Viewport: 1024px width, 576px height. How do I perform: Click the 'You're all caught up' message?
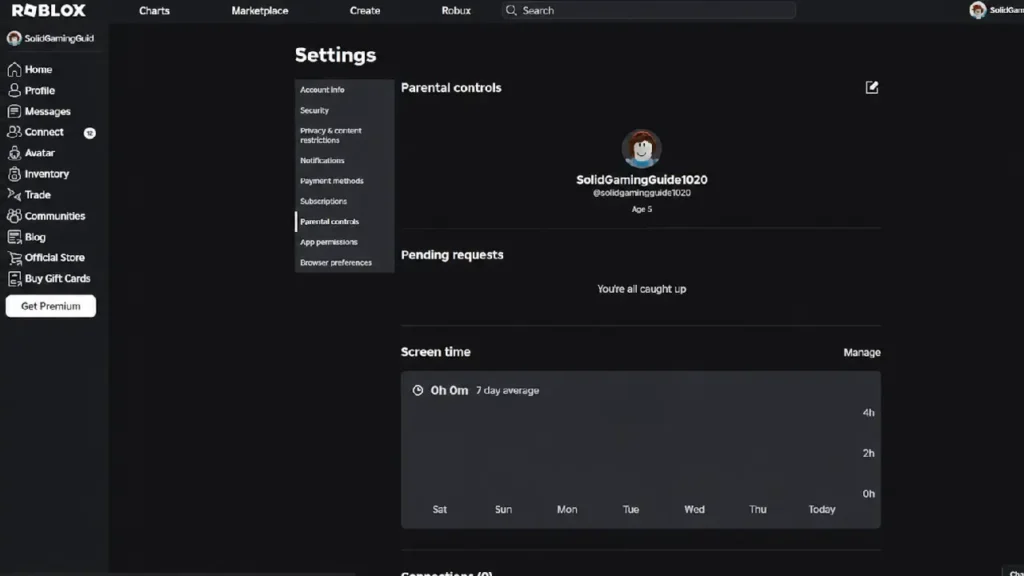click(641, 289)
